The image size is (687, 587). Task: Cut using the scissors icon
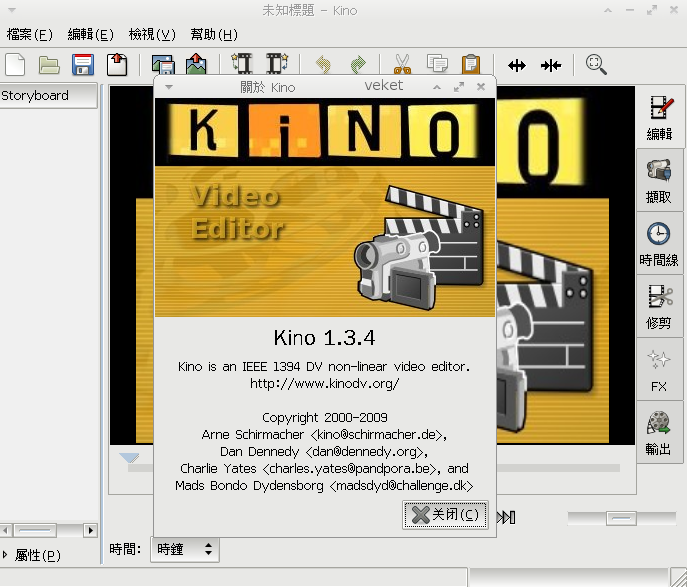coord(402,64)
